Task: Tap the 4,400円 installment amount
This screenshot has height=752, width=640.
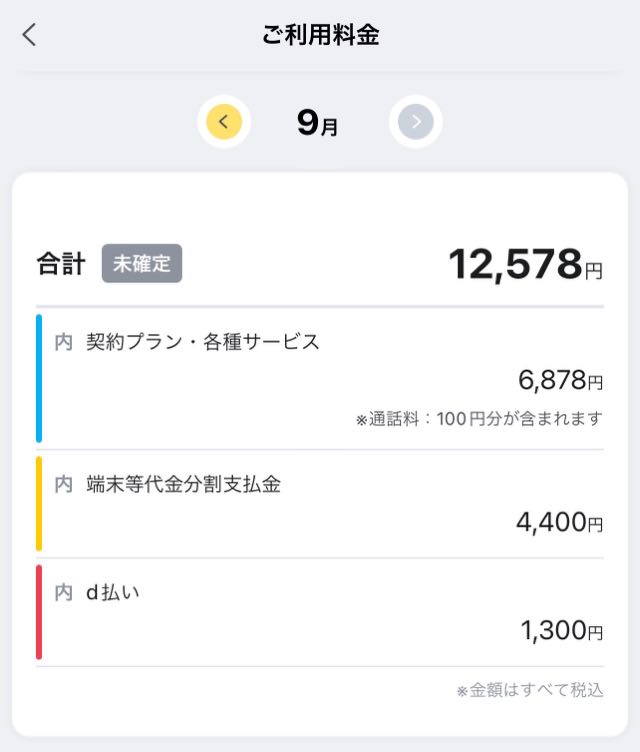Action: [559, 522]
